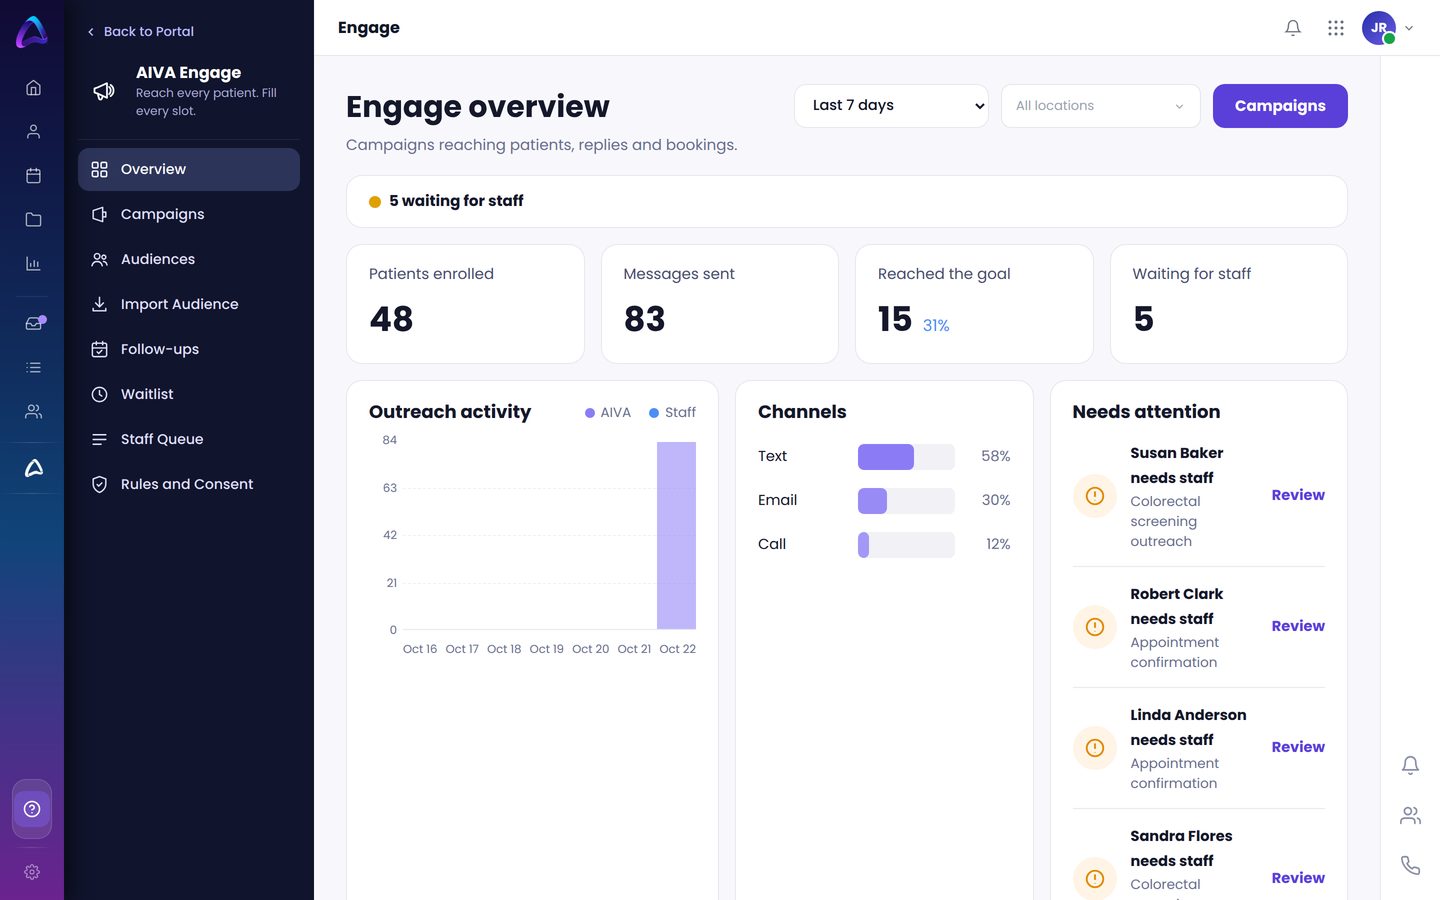1440x900 pixels.
Task: Open the team members icon in left rail
Action: click(x=33, y=412)
